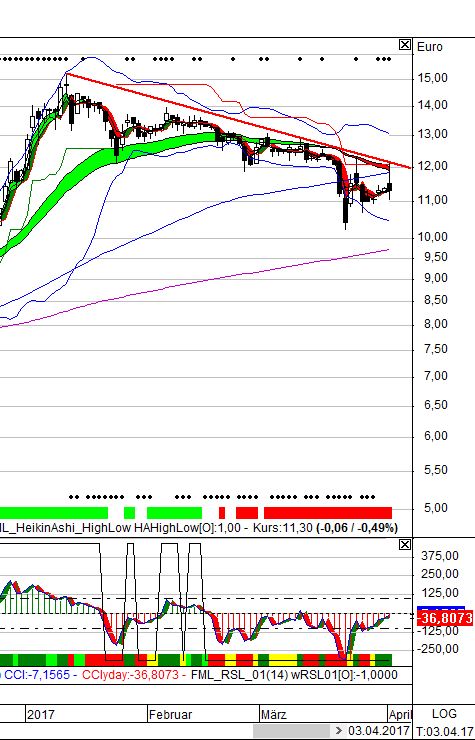
Task: Close the CCI indicator panel
Action: pyautogui.click(x=405, y=545)
